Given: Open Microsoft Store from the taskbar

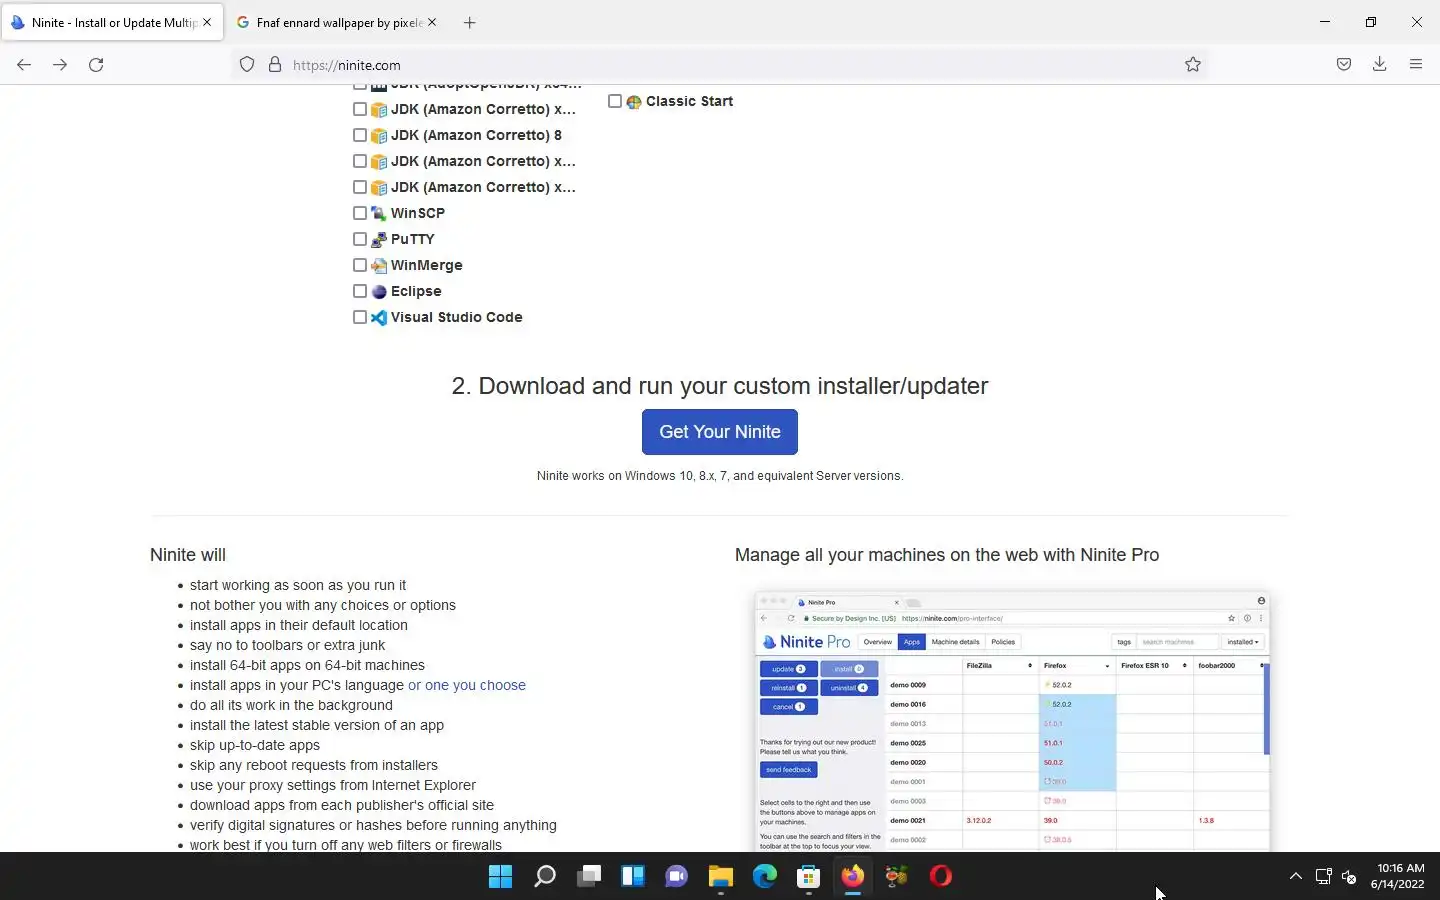Looking at the screenshot, I should click(809, 877).
